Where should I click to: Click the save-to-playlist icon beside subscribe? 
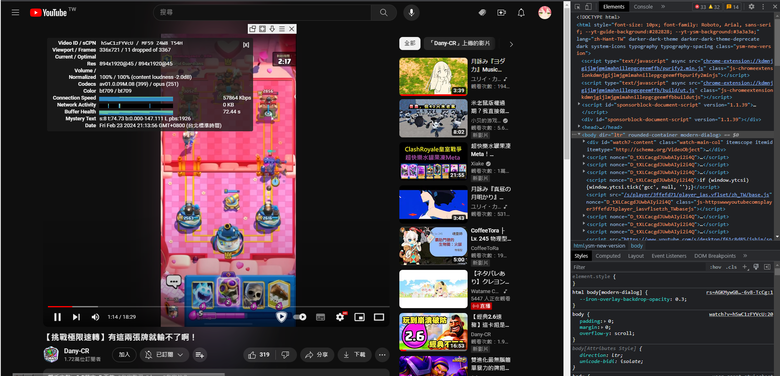click(x=199, y=355)
